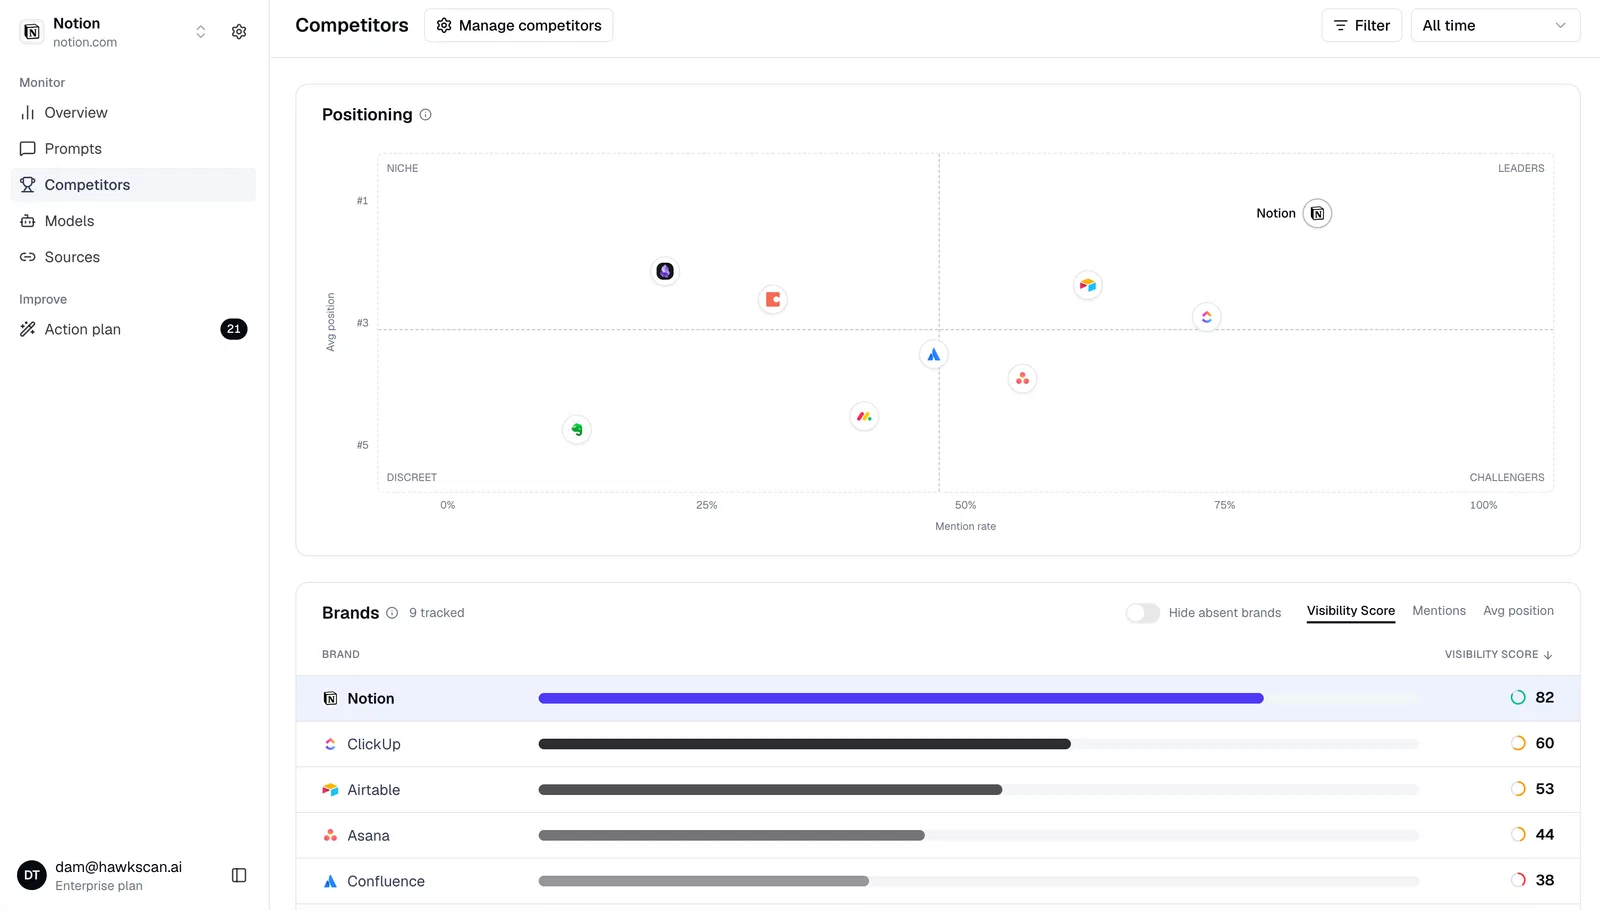Viewport: 1600px width, 910px height.
Task: Collapse sidebar with the panel icon
Action: click(239, 875)
